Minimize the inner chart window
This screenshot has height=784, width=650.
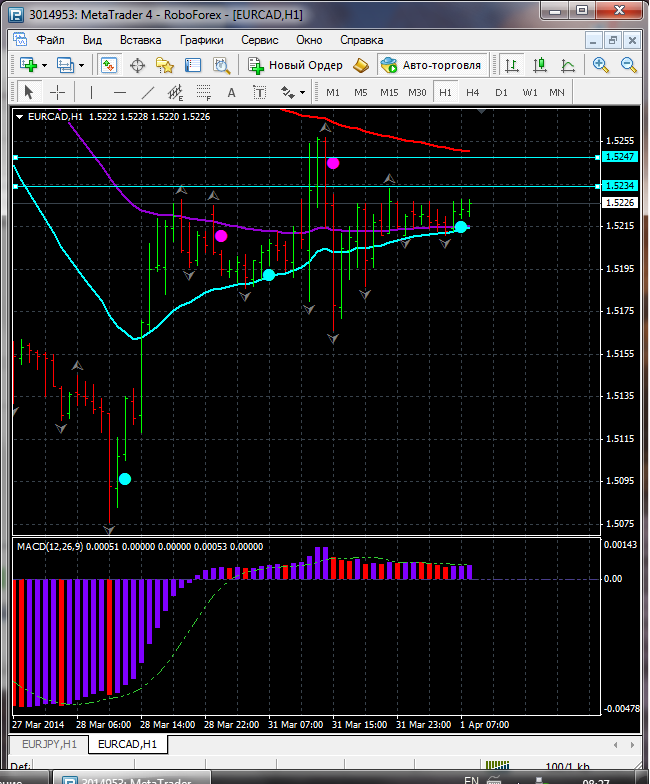pos(593,40)
